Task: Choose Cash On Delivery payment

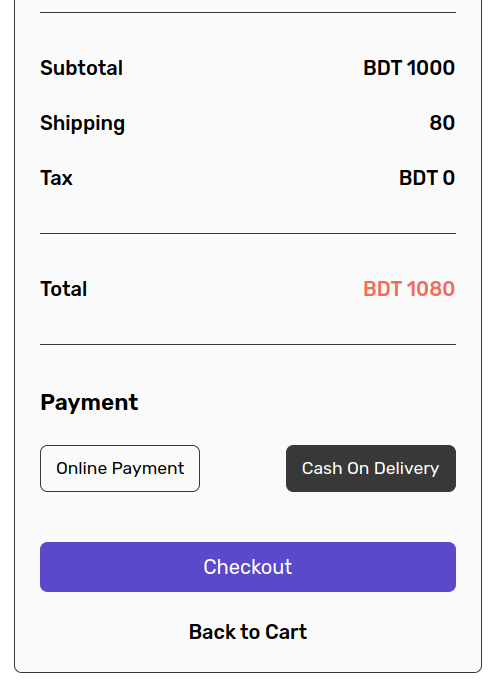Action: click(371, 468)
